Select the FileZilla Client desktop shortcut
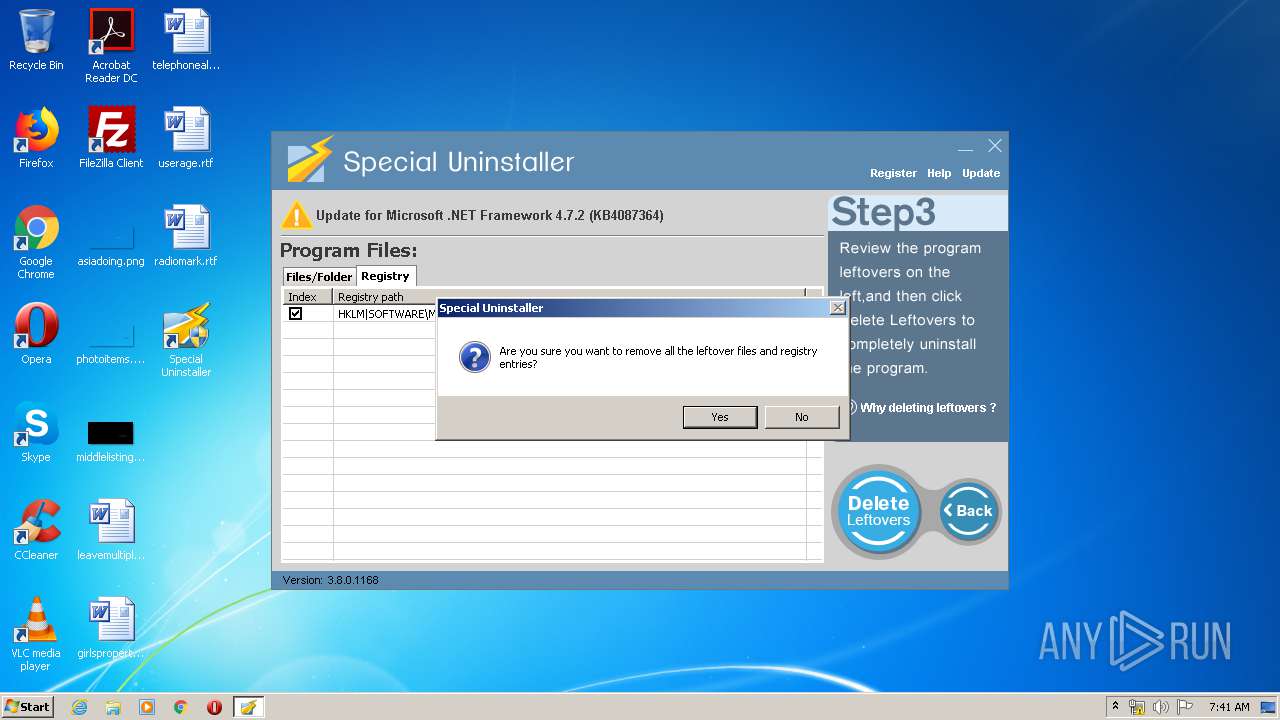1280x720 pixels. (111, 138)
